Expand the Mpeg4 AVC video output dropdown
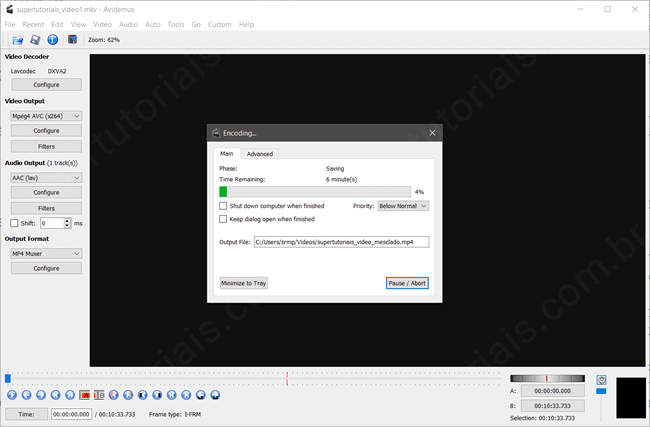The image size is (650, 427). [46, 116]
